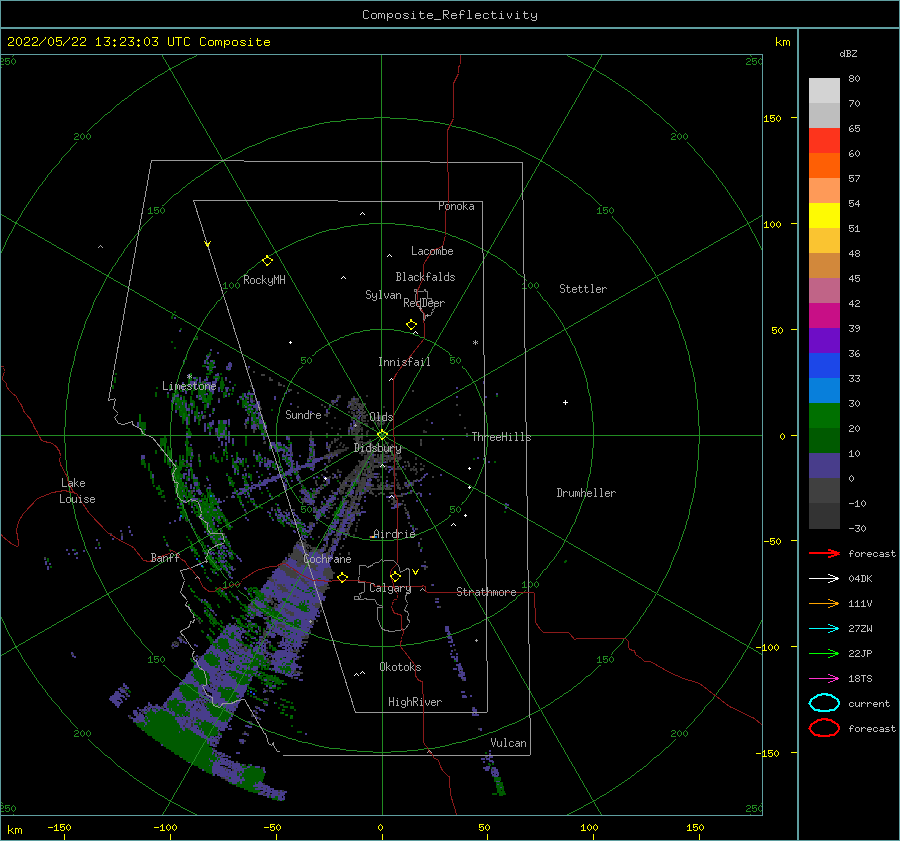Screen dimensions: 900x841
Task: Click the Ponoka label
Action: [456, 206]
